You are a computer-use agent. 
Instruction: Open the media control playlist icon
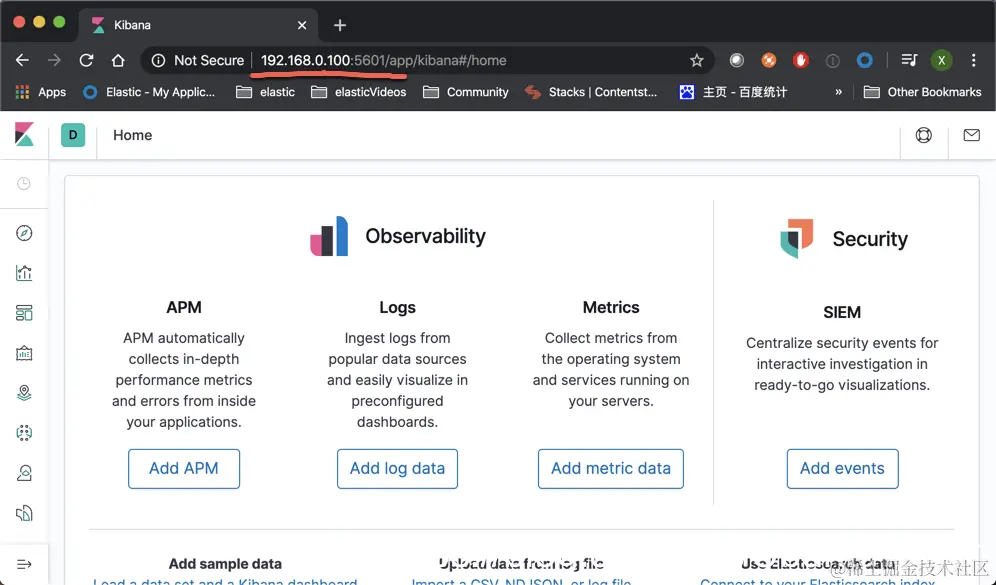[x=909, y=60]
